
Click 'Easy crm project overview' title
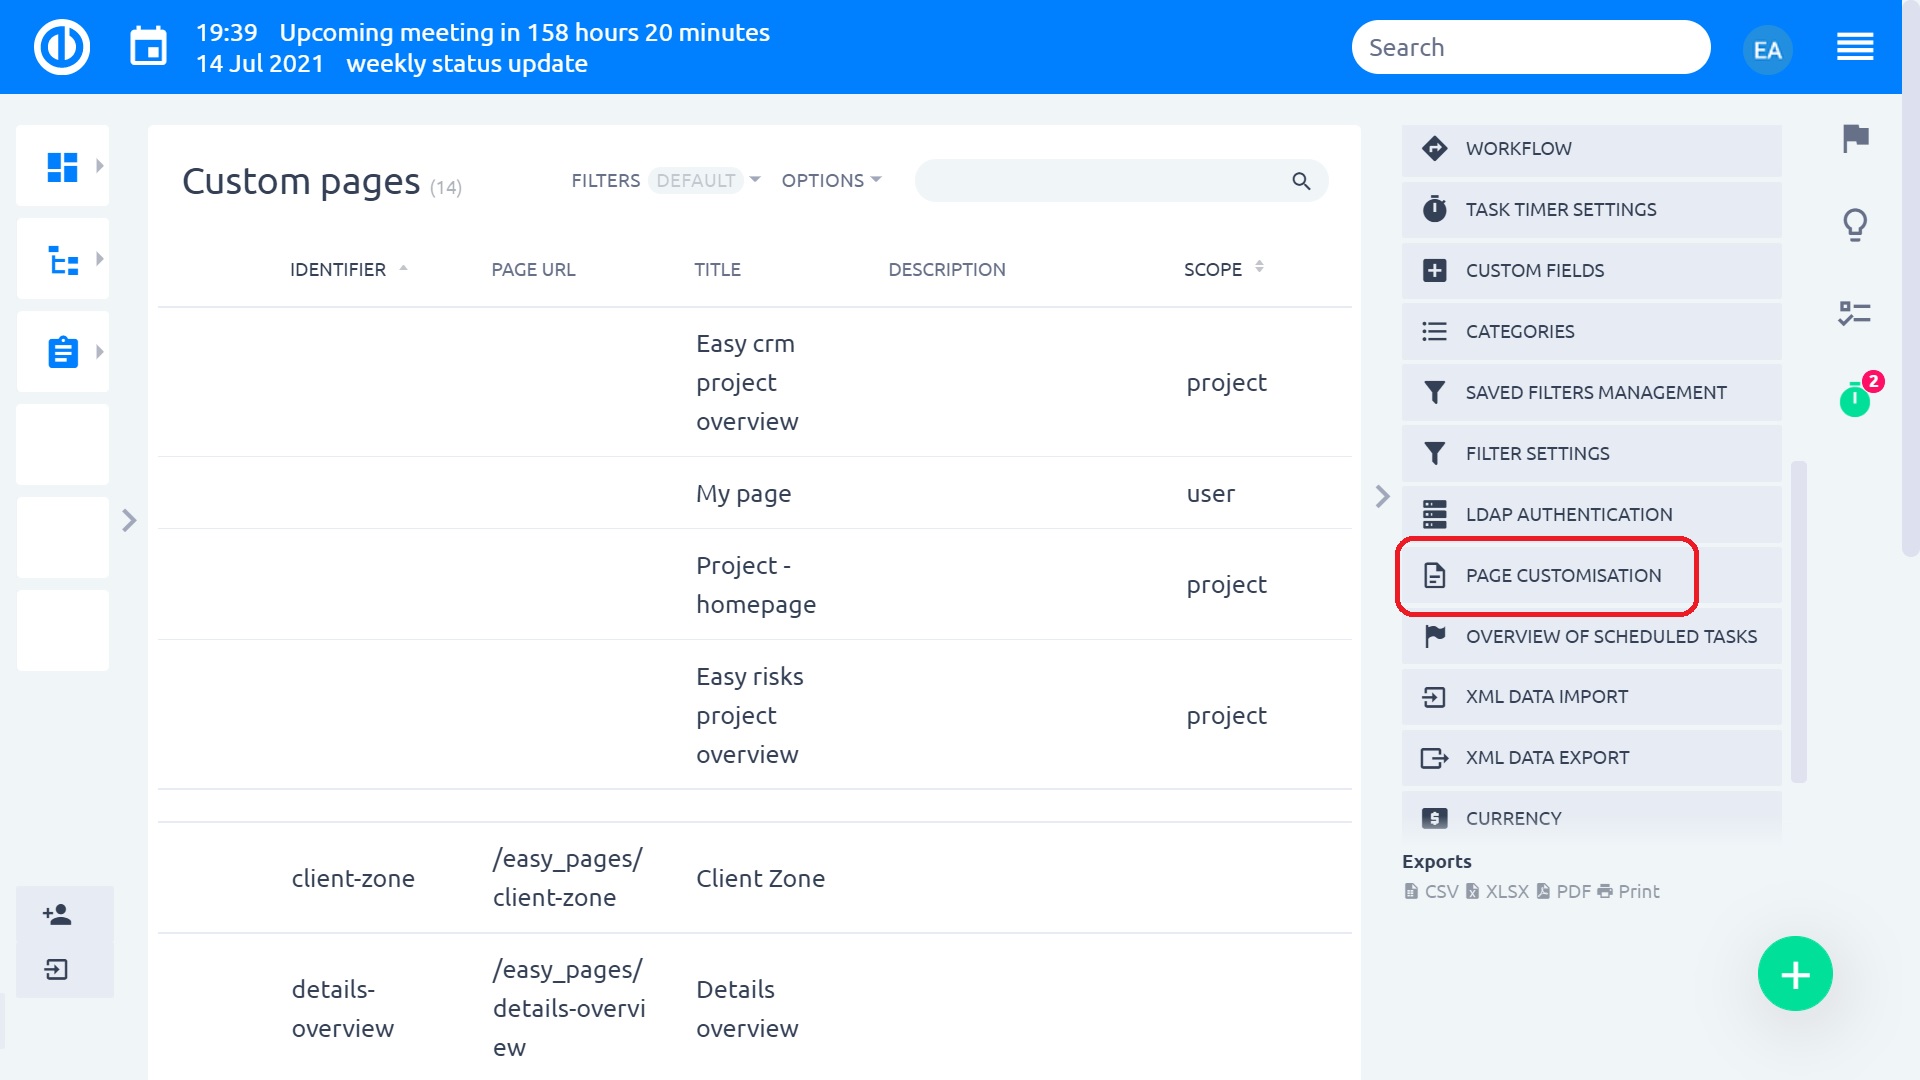[x=747, y=383]
